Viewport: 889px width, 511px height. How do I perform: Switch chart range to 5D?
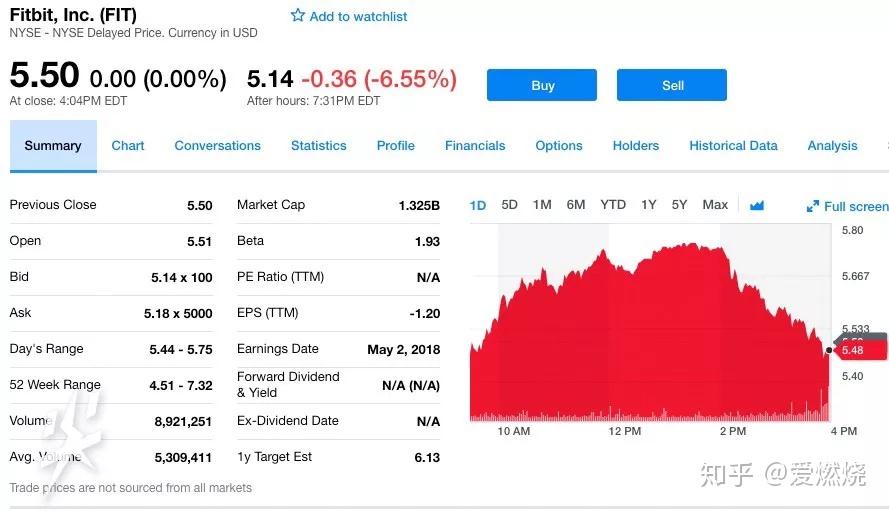509,205
